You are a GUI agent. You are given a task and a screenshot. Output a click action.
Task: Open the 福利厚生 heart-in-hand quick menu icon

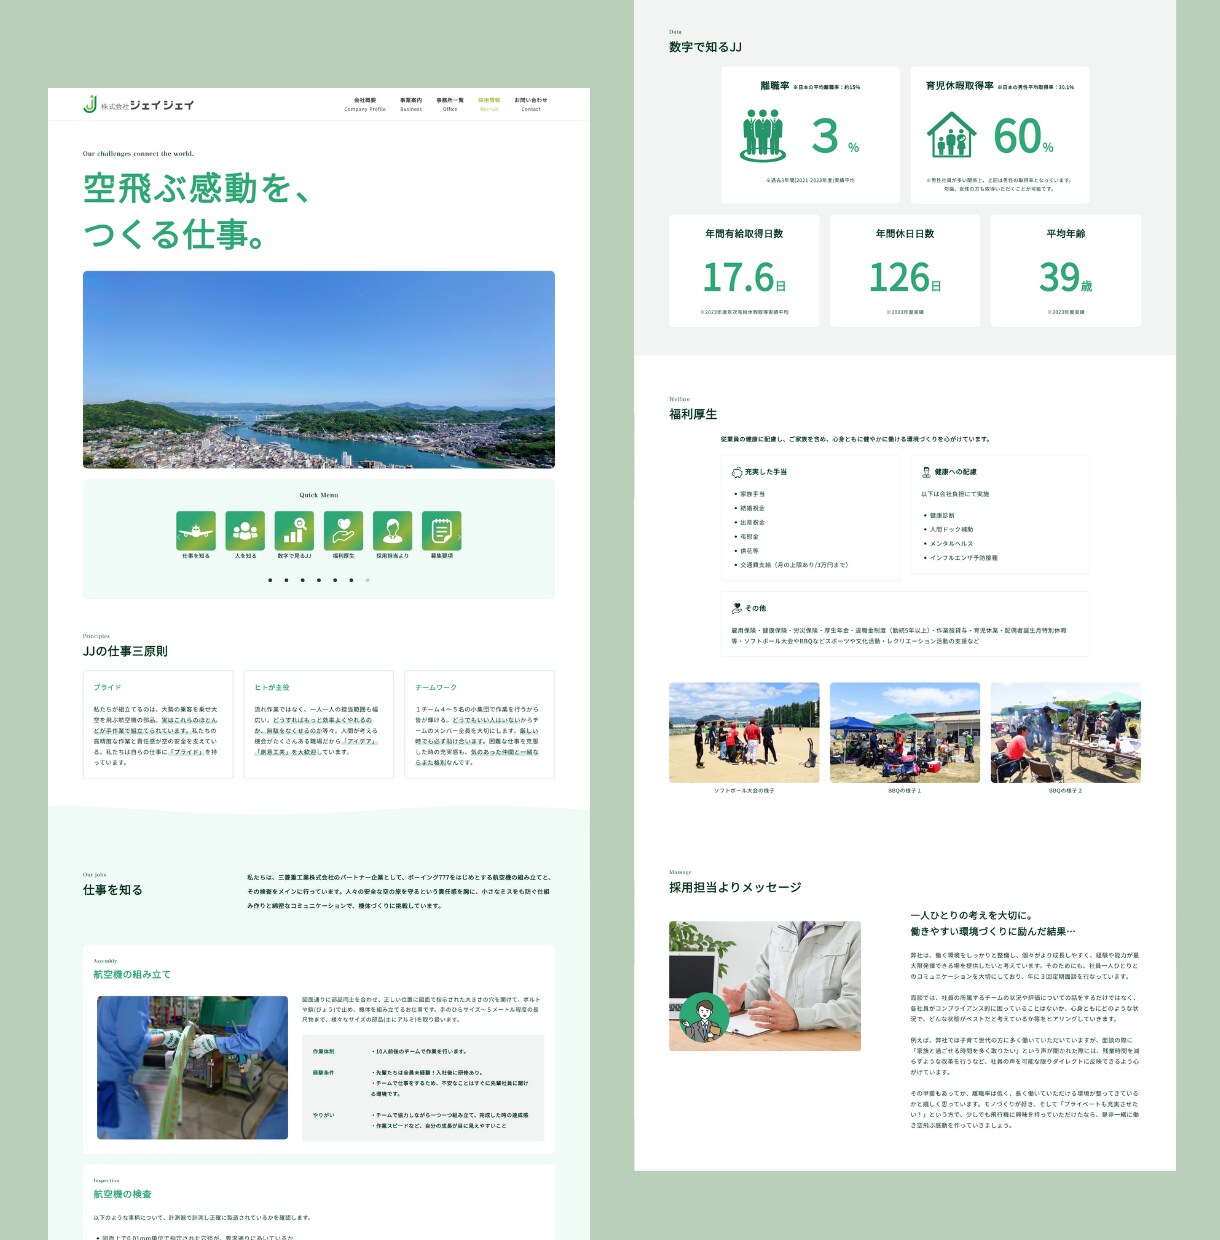click(x=343, y=531)
